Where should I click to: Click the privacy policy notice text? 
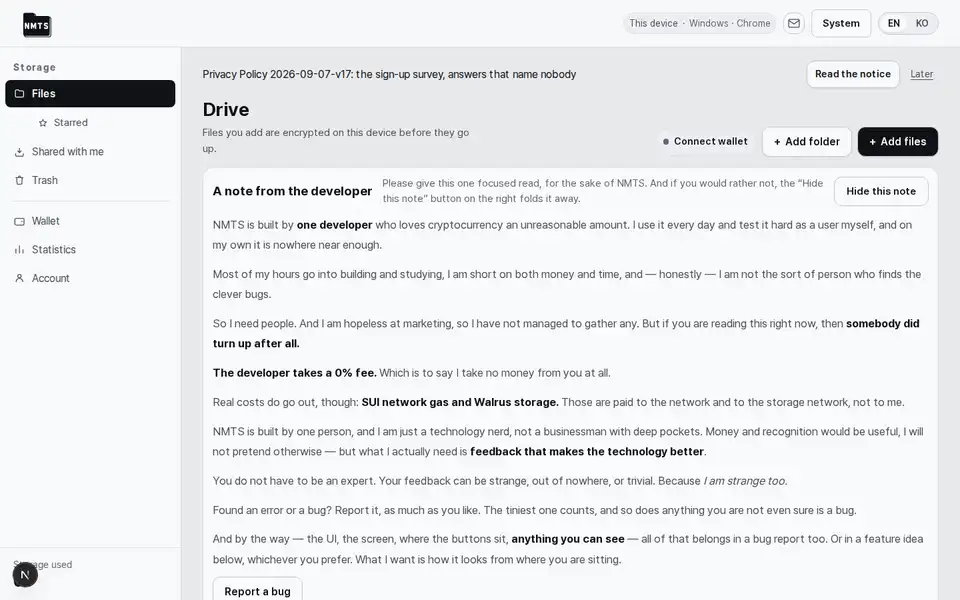point(389,74)
